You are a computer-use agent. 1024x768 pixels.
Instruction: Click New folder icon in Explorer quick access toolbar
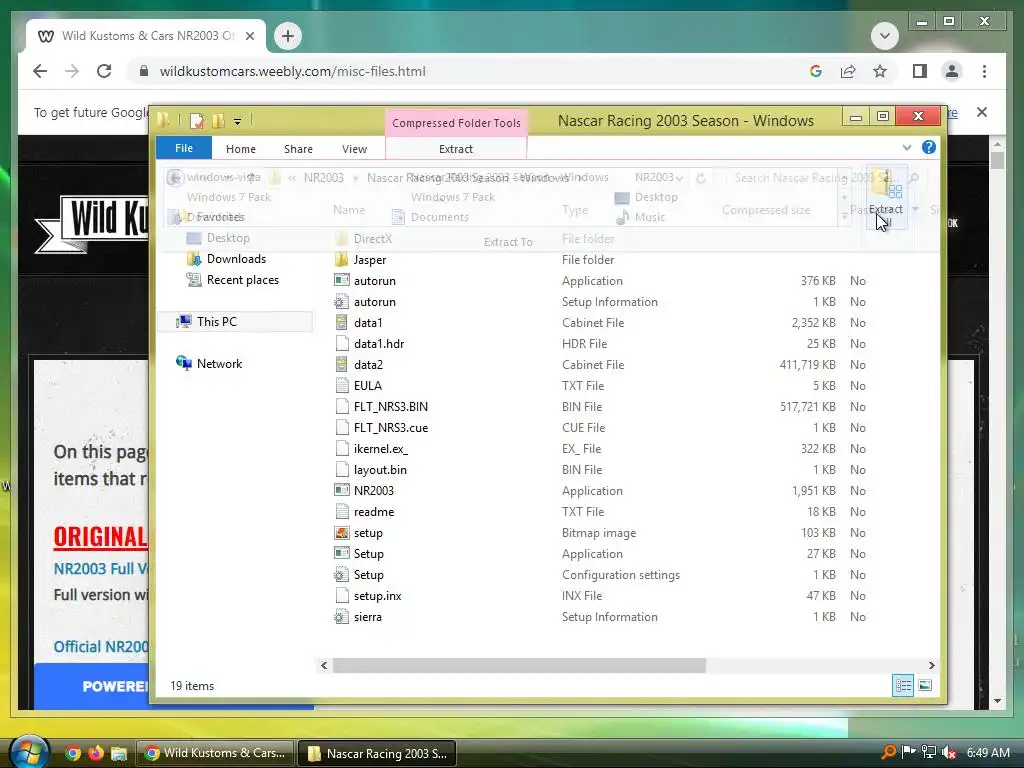tap(218, 121)
